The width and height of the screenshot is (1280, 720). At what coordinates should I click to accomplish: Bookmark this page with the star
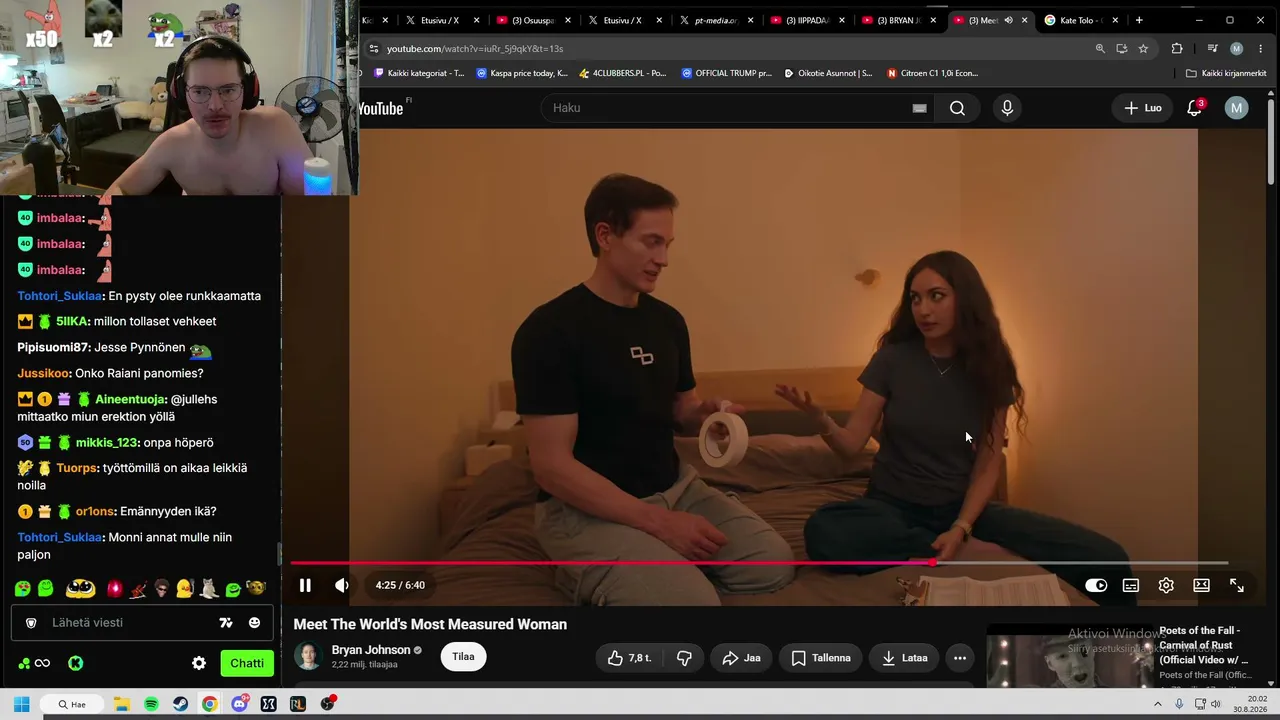[1143, 48]
